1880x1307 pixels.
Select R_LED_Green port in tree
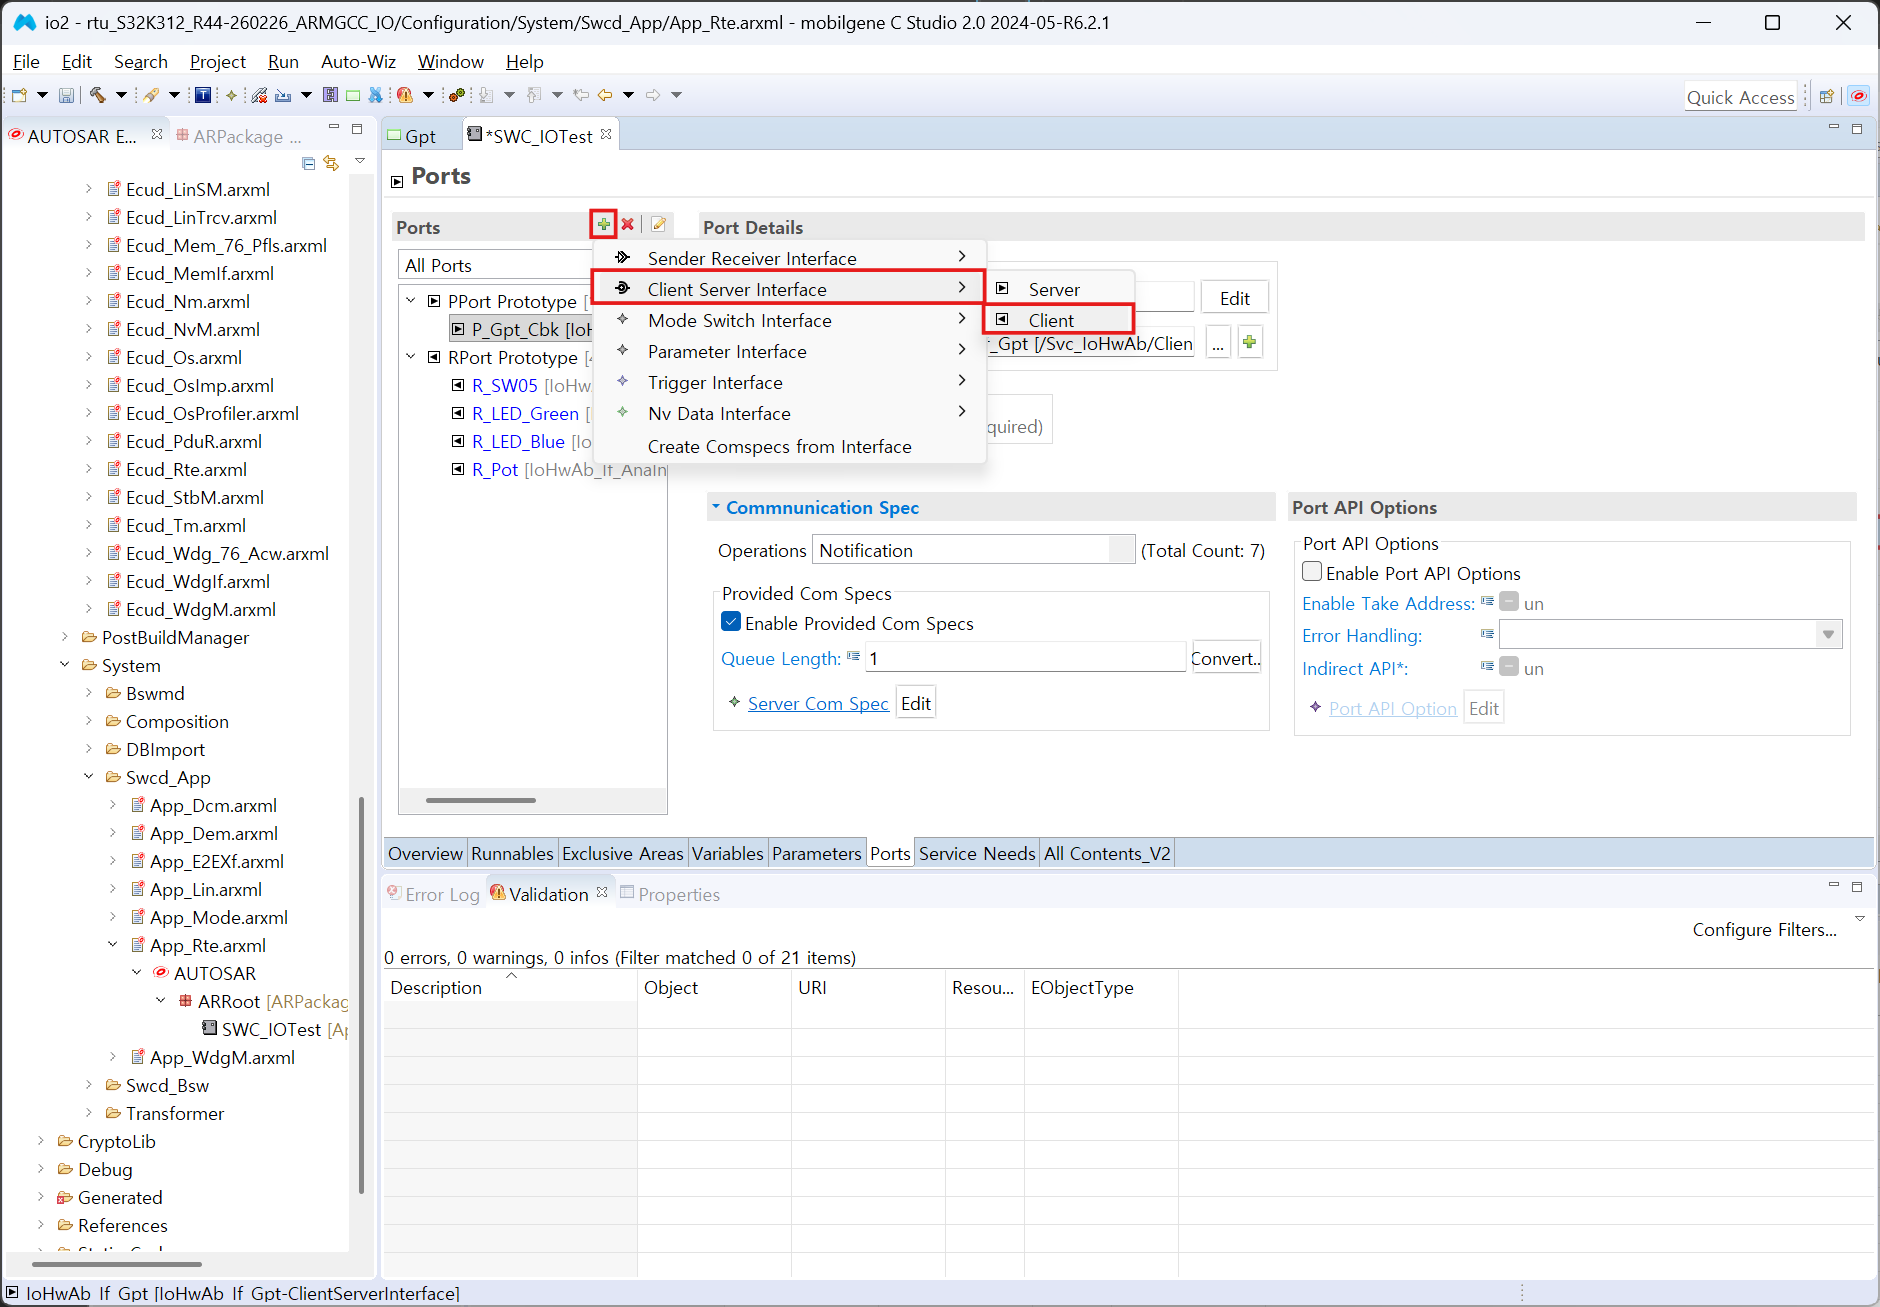tap(525, 413)
